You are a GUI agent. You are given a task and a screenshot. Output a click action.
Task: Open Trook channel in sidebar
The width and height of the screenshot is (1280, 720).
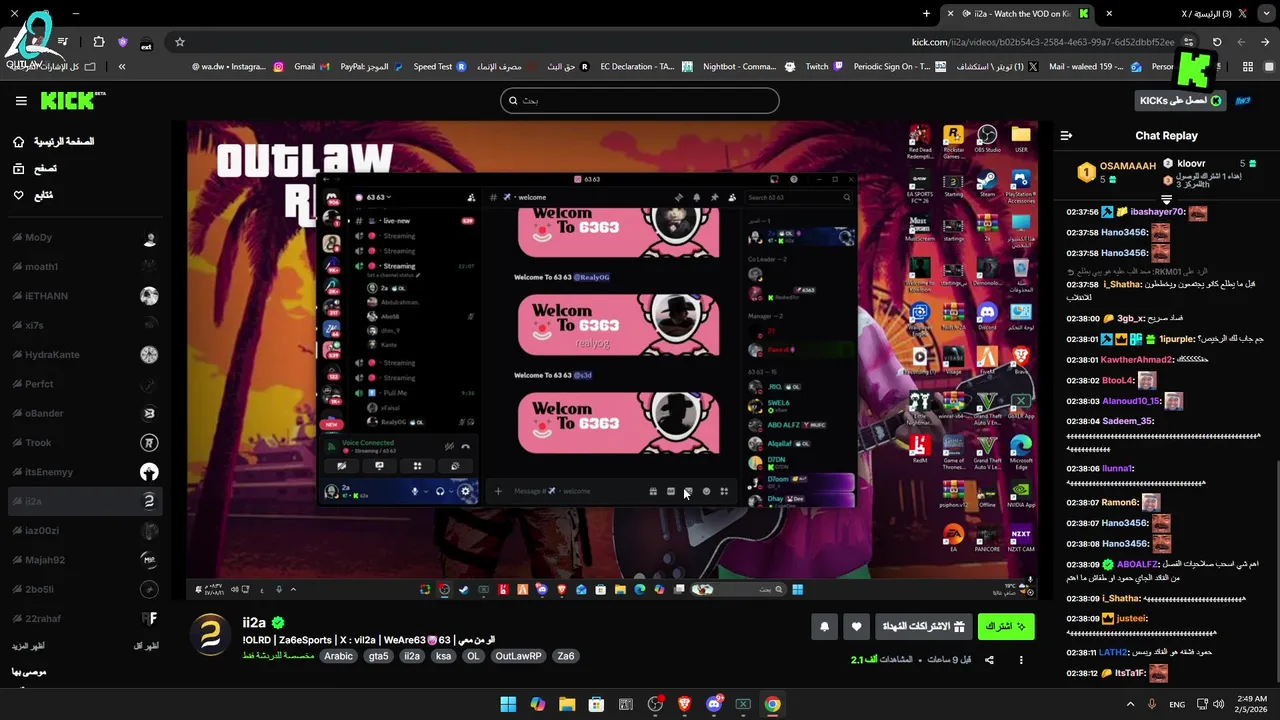pyautogui.click(x=84, y=443)
